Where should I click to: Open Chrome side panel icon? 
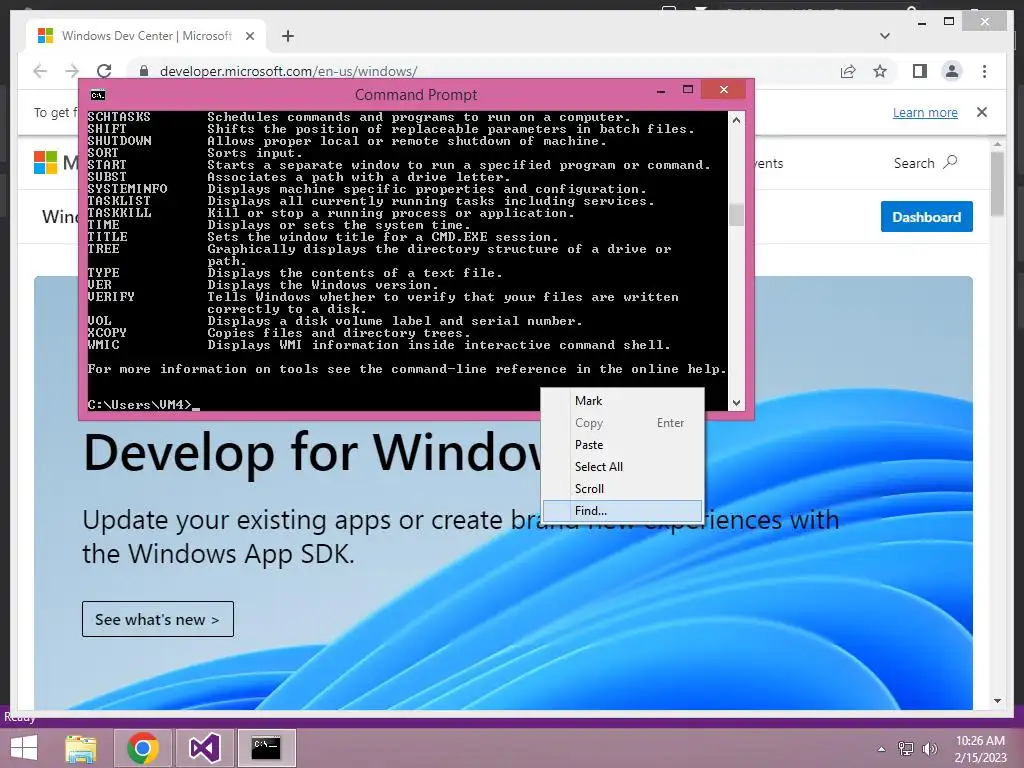coord(920,71)
